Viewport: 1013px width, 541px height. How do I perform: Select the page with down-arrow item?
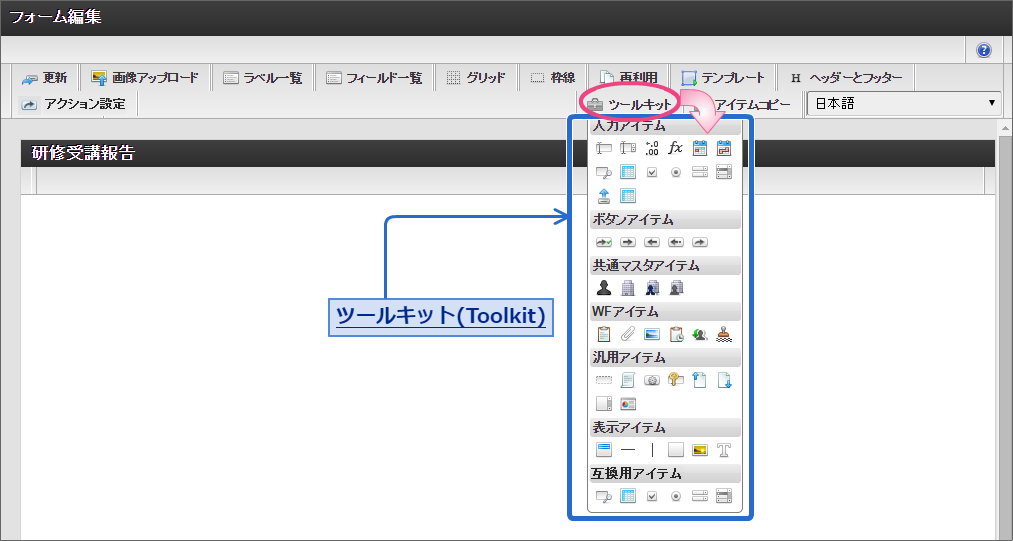point(724,380)
